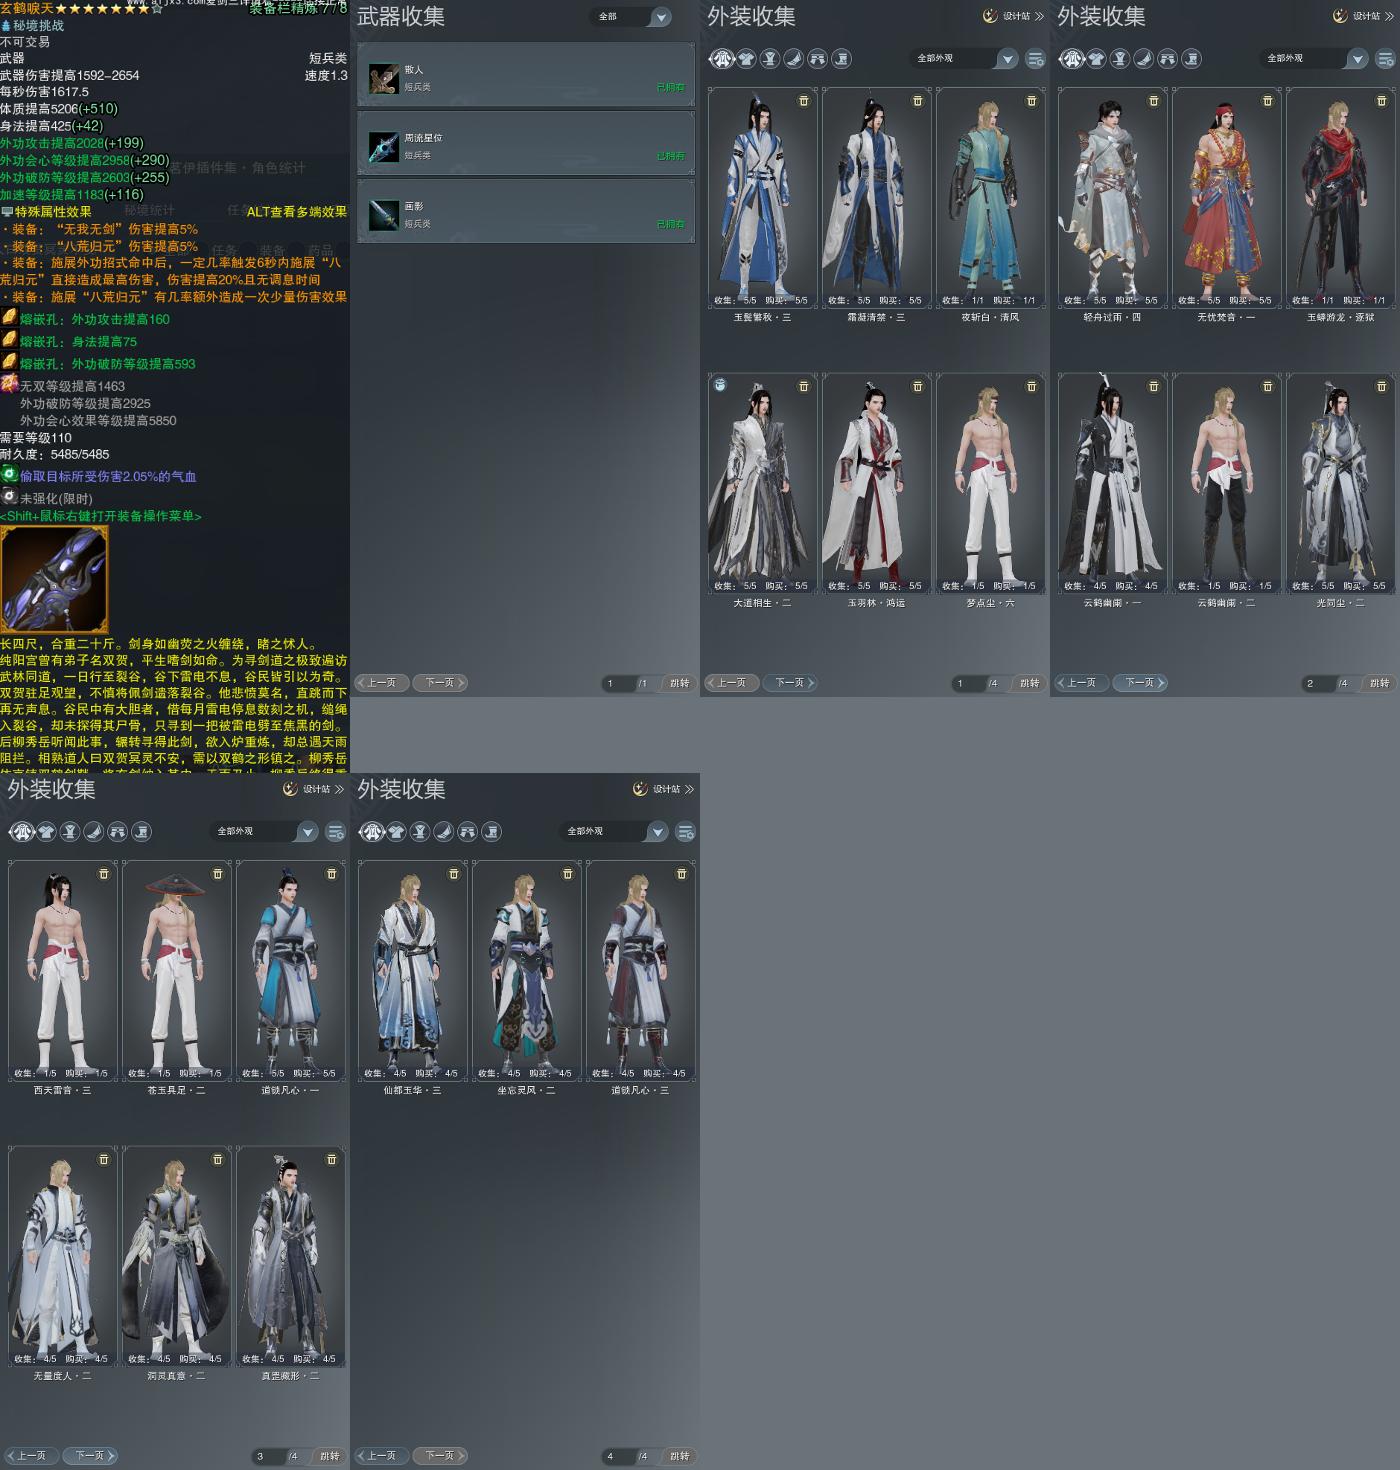
Task: Click 下一页 in the 武器收集 panel
Action: coord(440,683)
